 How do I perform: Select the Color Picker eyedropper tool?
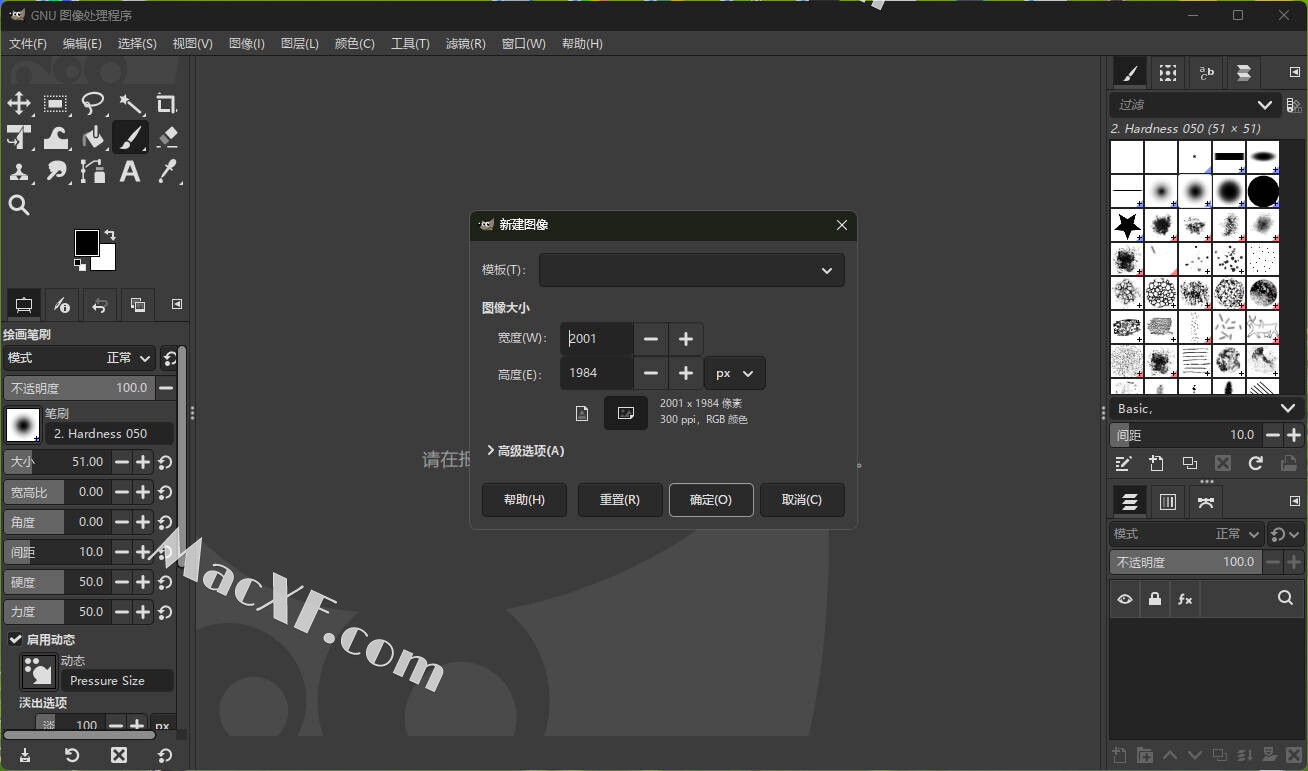[x=167, y=171]
